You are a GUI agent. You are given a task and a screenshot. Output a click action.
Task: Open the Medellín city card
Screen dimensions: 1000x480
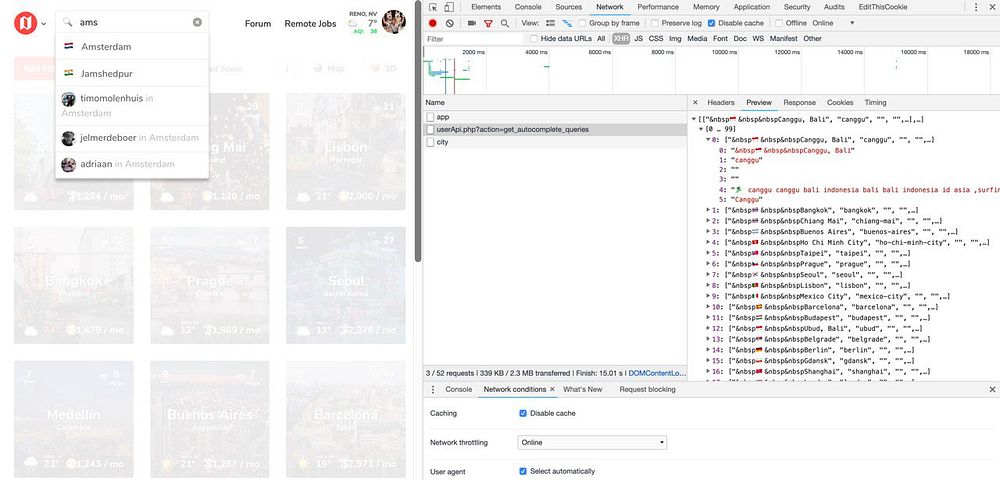coord(73,419)
